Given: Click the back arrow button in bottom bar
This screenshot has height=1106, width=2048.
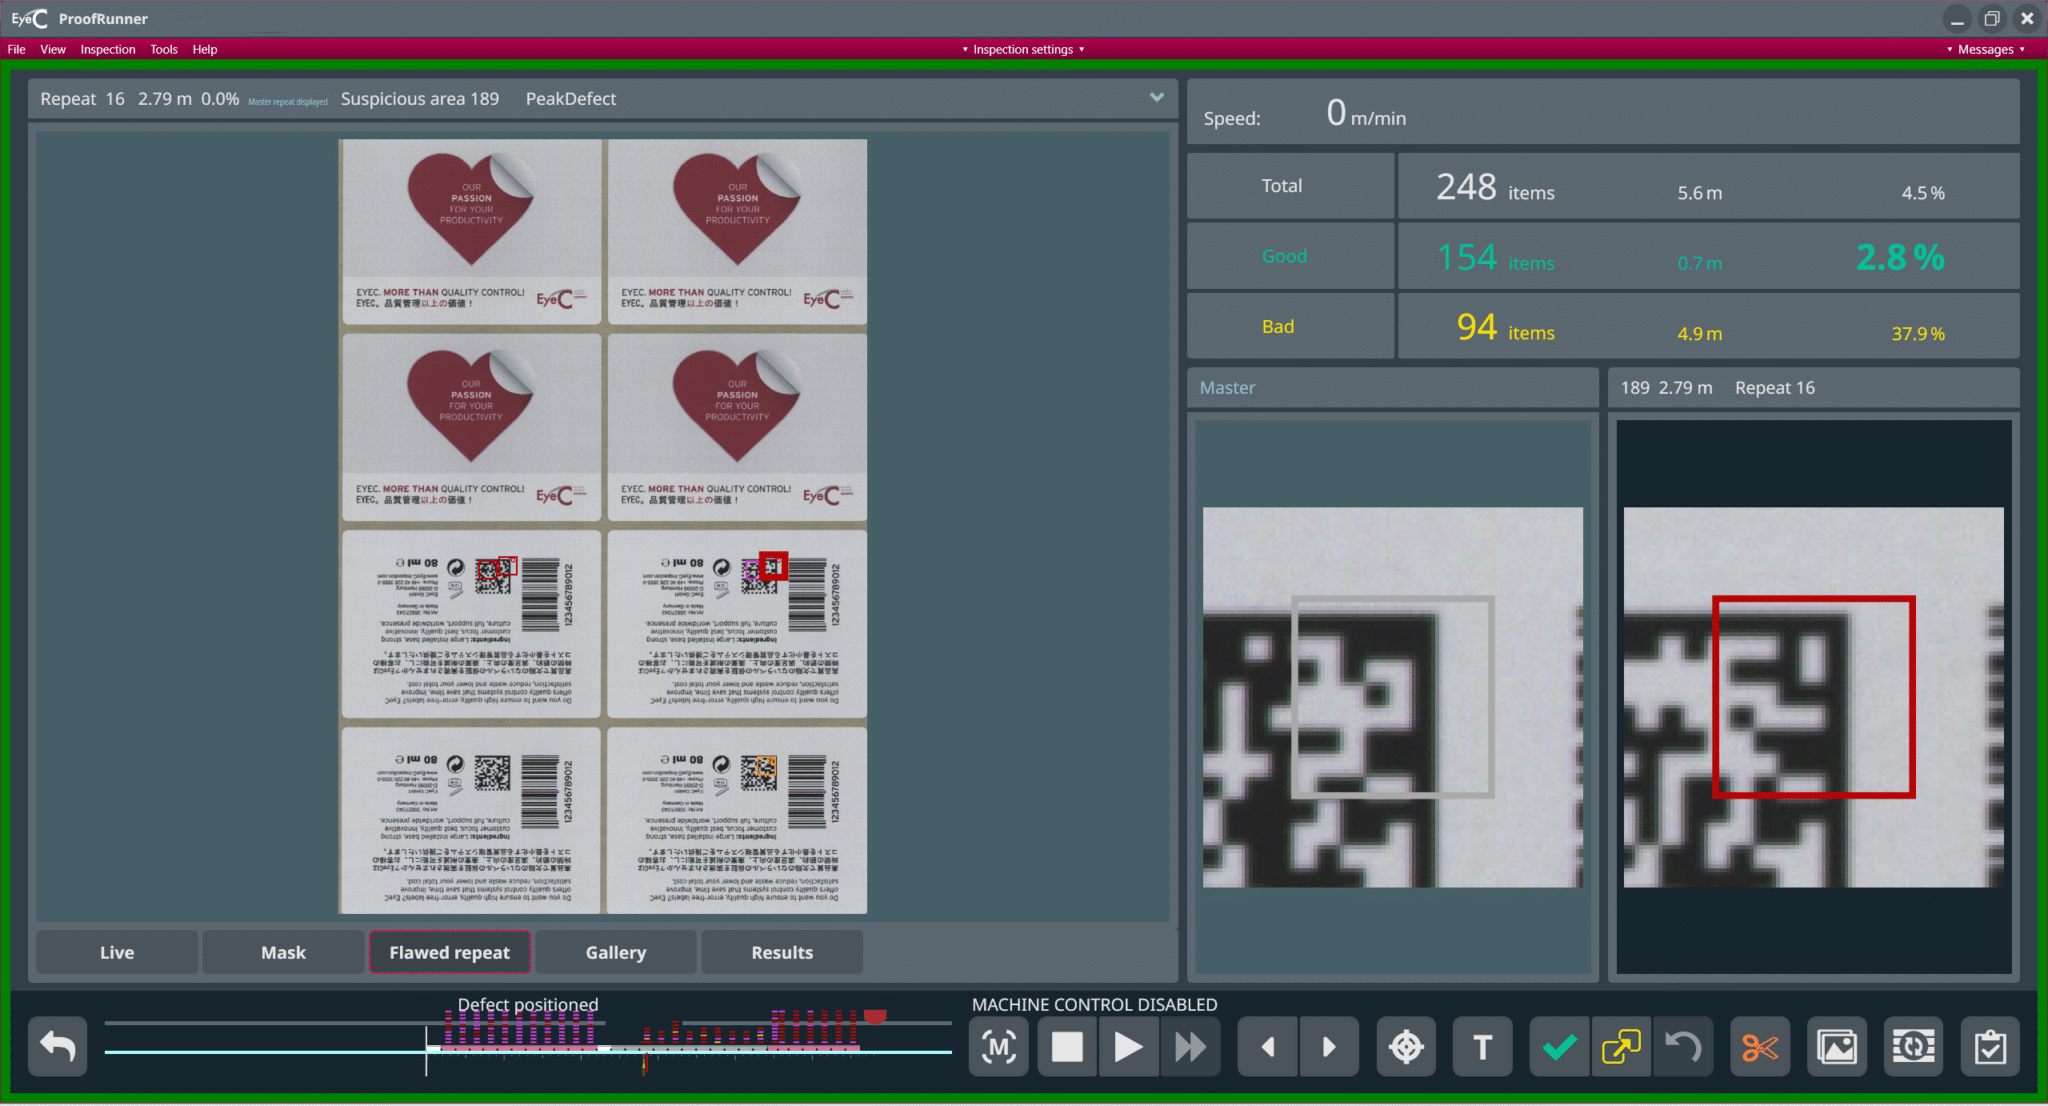Looking at the screenshot, I should (58, 1047).
